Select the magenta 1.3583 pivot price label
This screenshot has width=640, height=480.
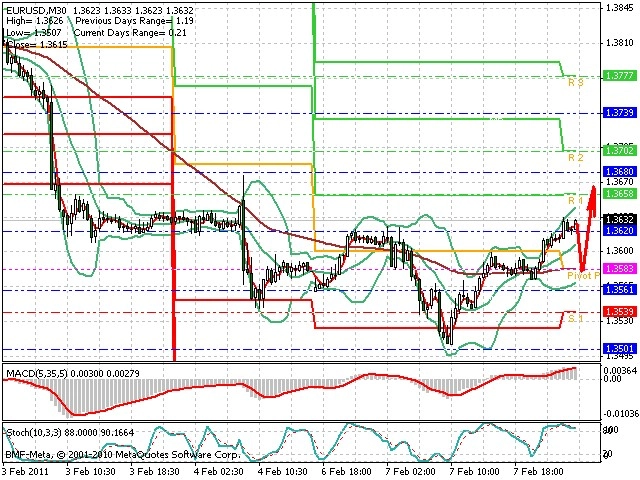(620, 269)
